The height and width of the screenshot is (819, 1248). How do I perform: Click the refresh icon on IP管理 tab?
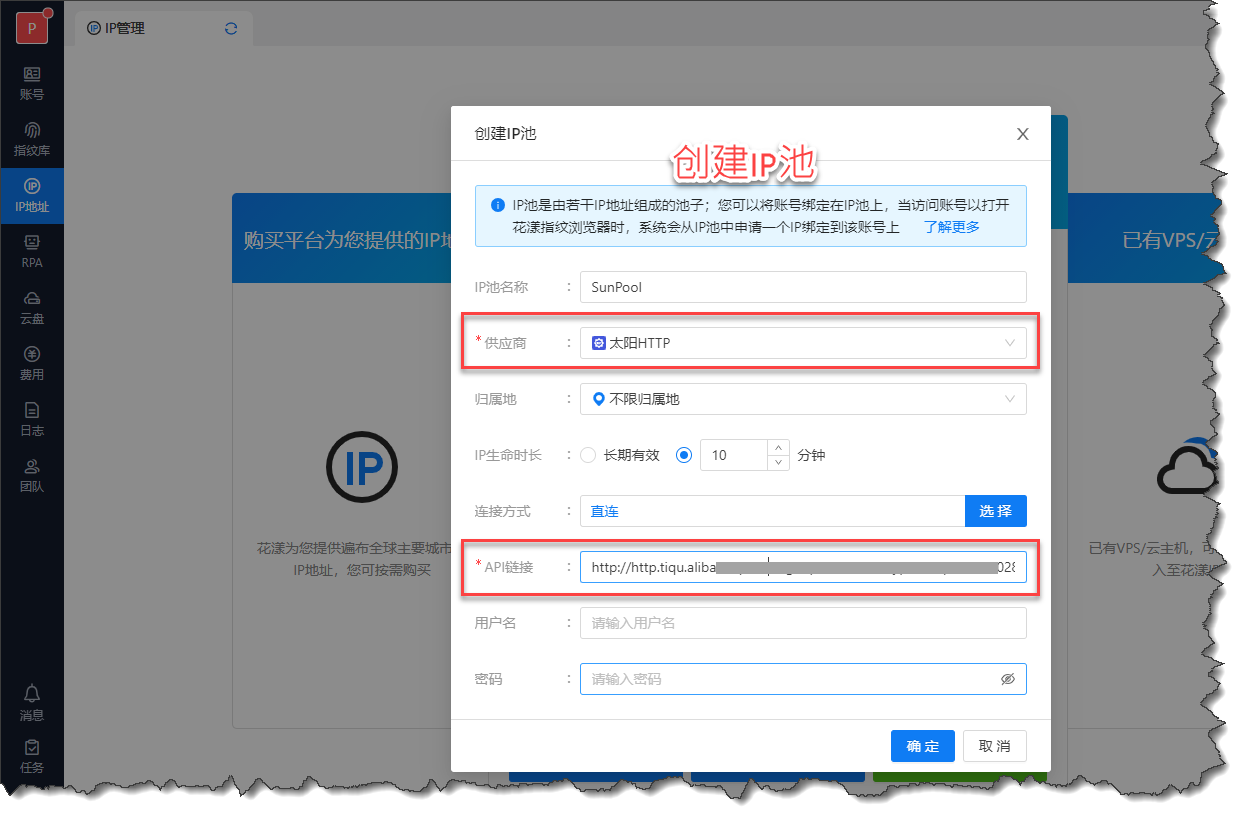[231, 28]
